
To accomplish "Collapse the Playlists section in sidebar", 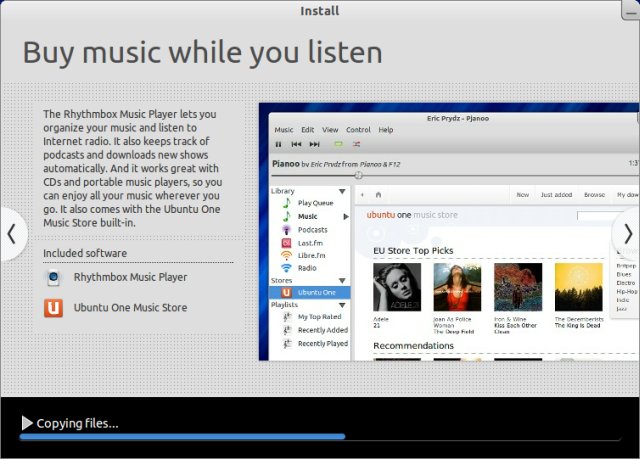I will click(342, 305).
